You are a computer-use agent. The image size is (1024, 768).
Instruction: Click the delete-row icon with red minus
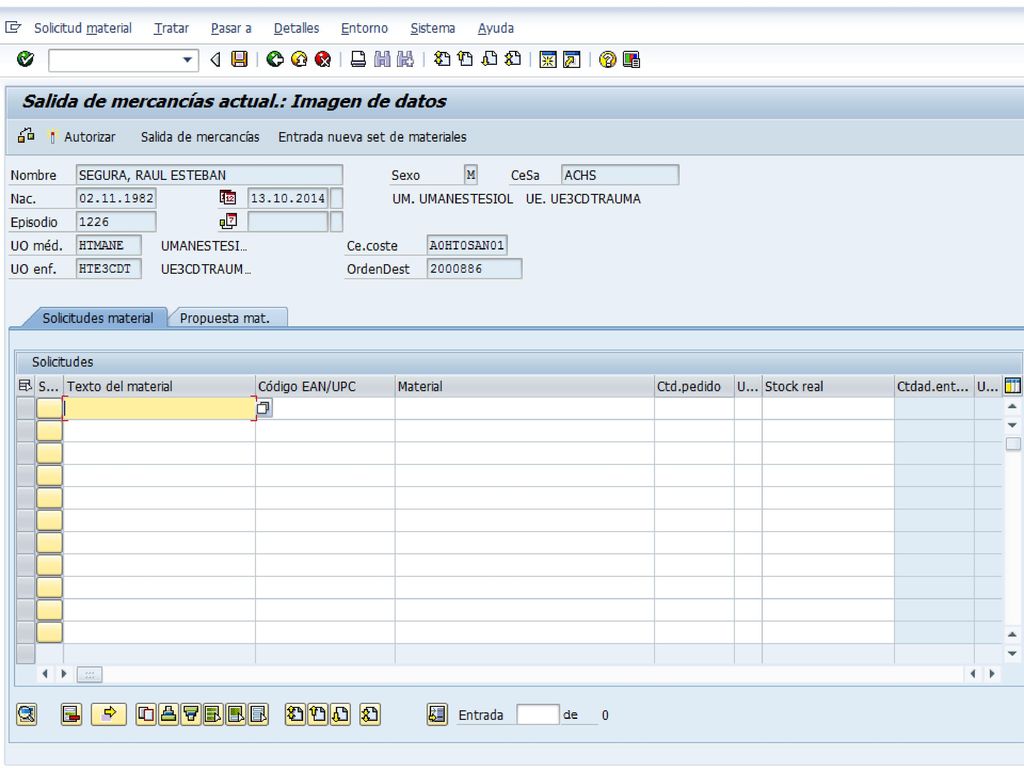pos(71,714)
